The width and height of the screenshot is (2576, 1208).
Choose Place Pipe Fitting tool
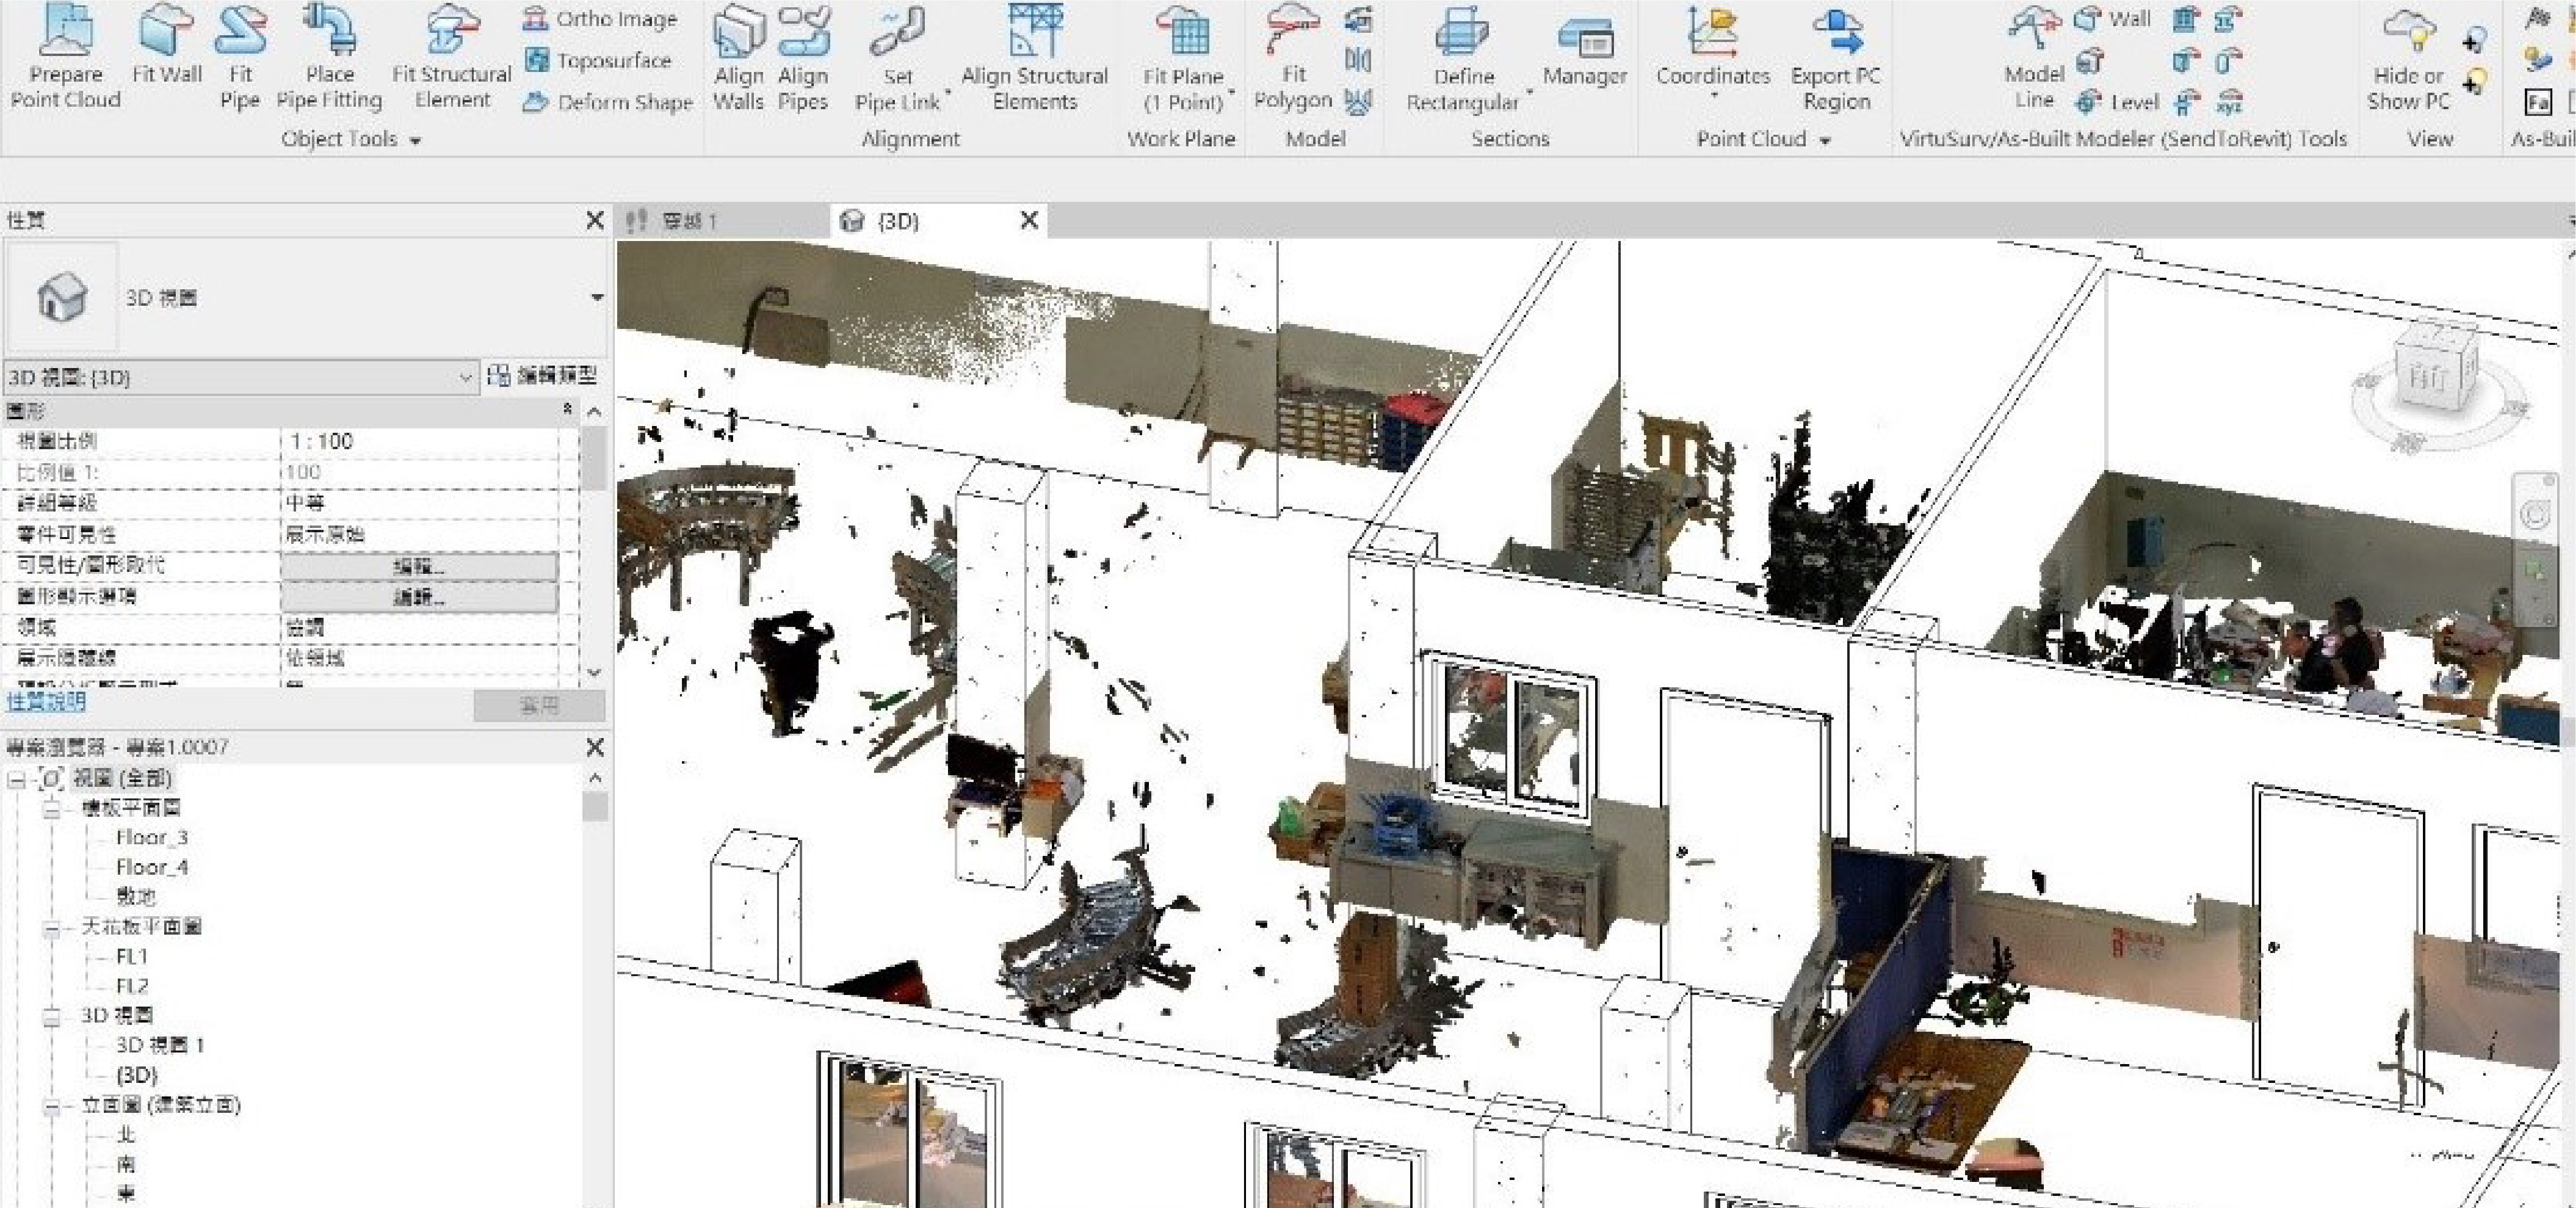coord(329,56)
